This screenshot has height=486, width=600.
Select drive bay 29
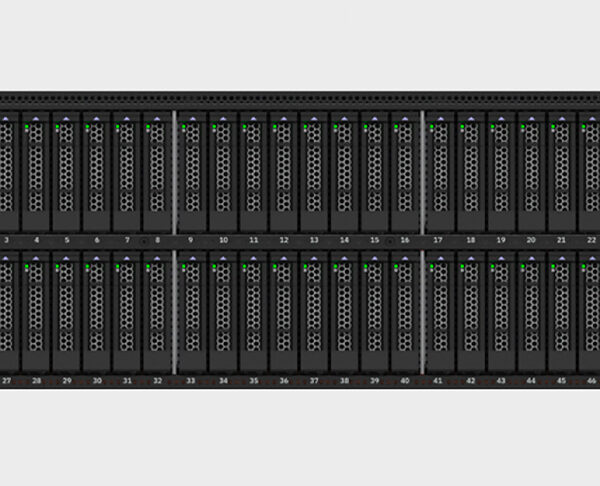66,311
